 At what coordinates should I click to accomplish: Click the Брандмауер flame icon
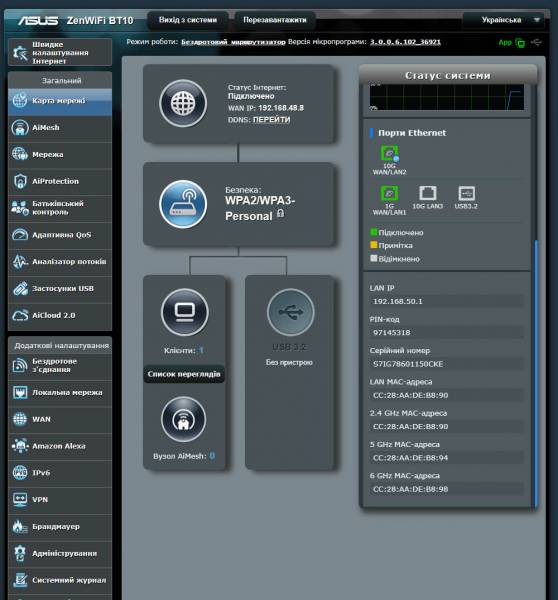coord(20,527)
